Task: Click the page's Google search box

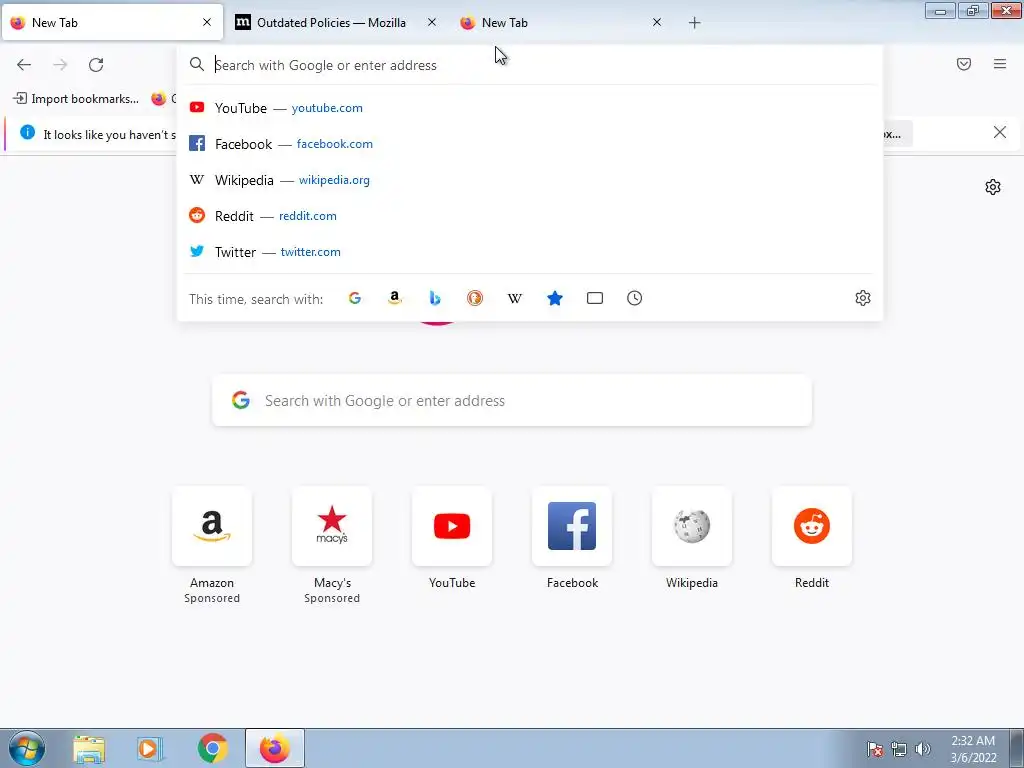Action: (x=512, y=400)
